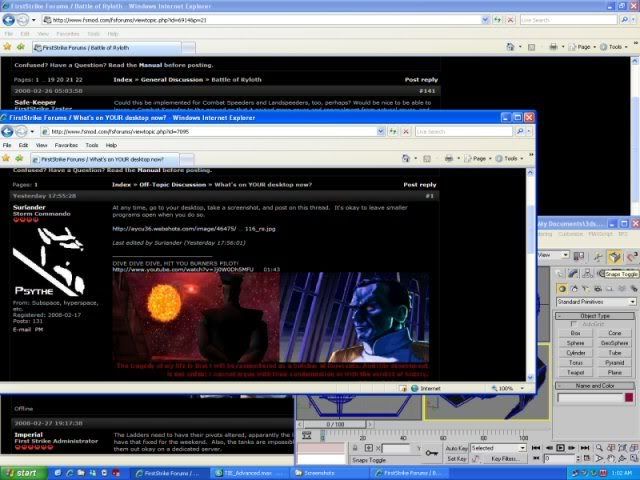The height and width of the screenshot is (480, 640).
Task: Open Favorites Center star in front IE
Action: click(6, 158)
